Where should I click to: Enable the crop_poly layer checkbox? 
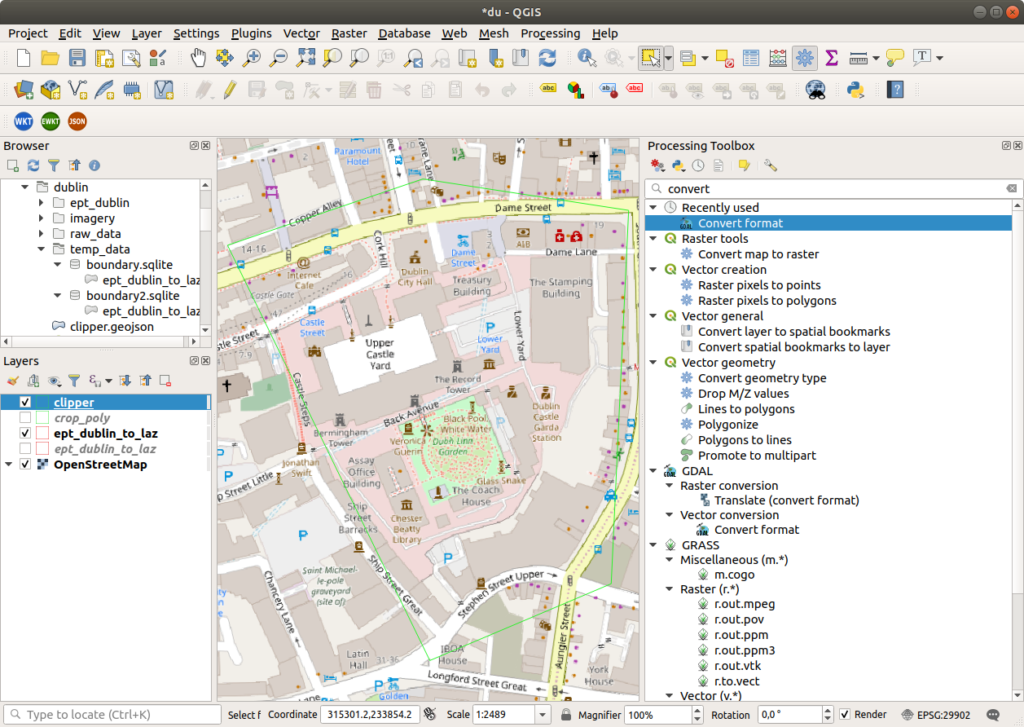(x=25, y=418)
